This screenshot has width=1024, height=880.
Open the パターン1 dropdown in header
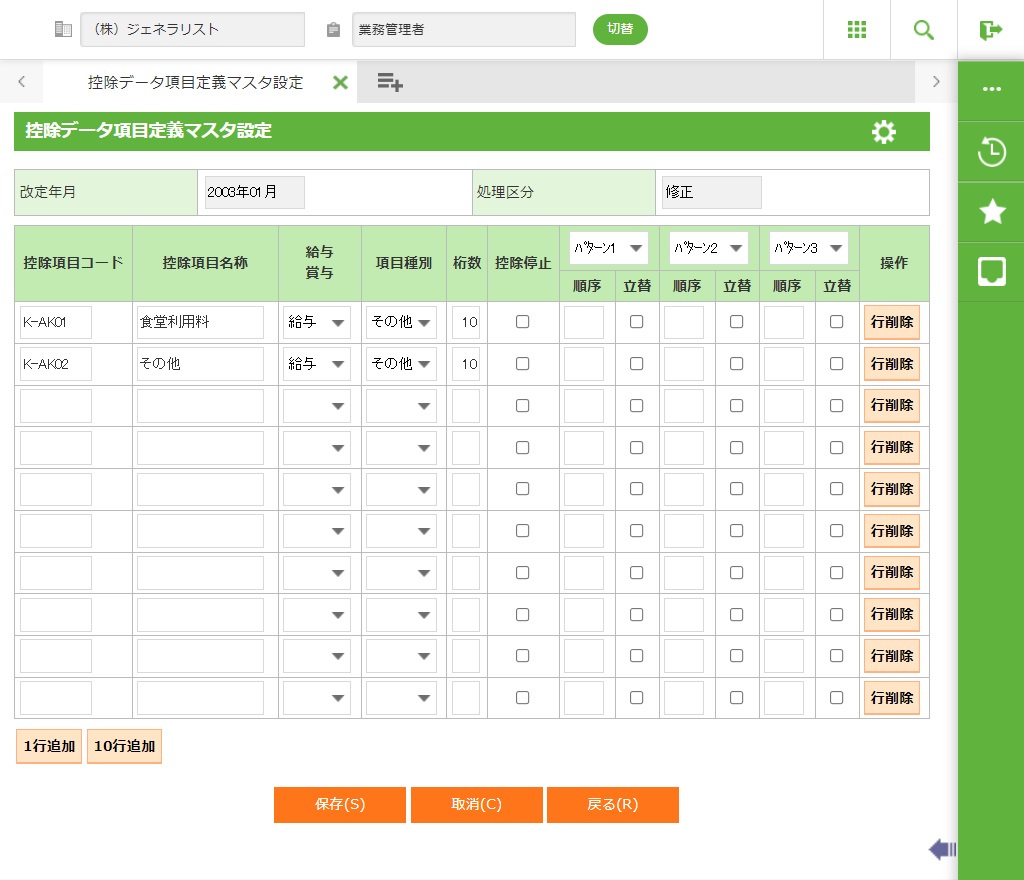tap(609, 248)
